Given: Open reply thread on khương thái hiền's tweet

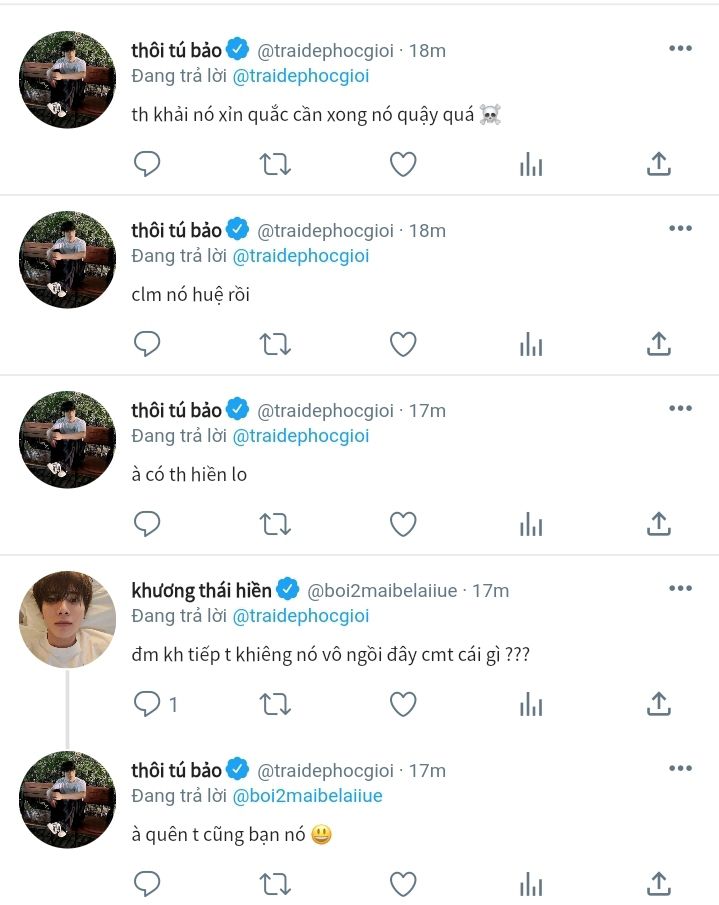Looking at the screenshot, I should (147, 704).
